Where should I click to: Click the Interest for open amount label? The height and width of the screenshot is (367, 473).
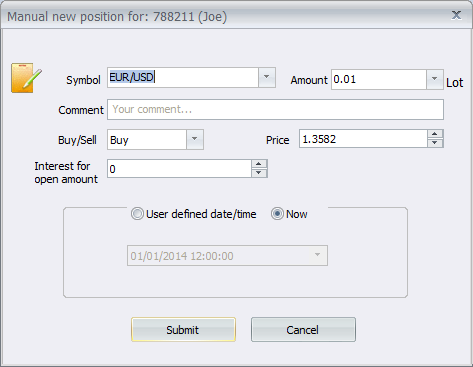tap(66, 173)
